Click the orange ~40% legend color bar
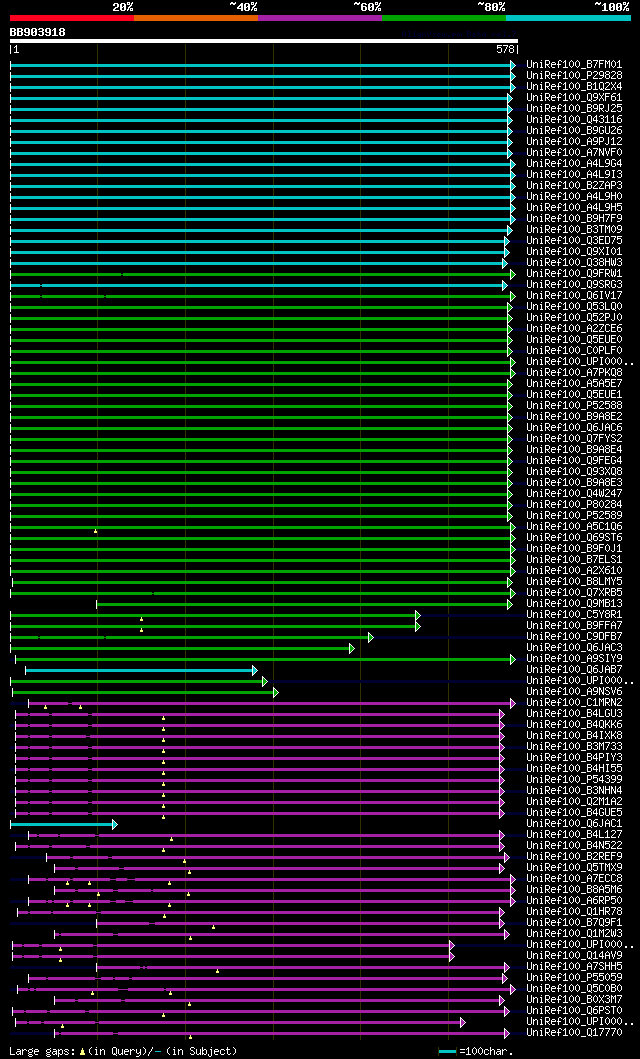The height and width of the screenshot is (1059, 640). pyautogui.click(x=196, y=18)
